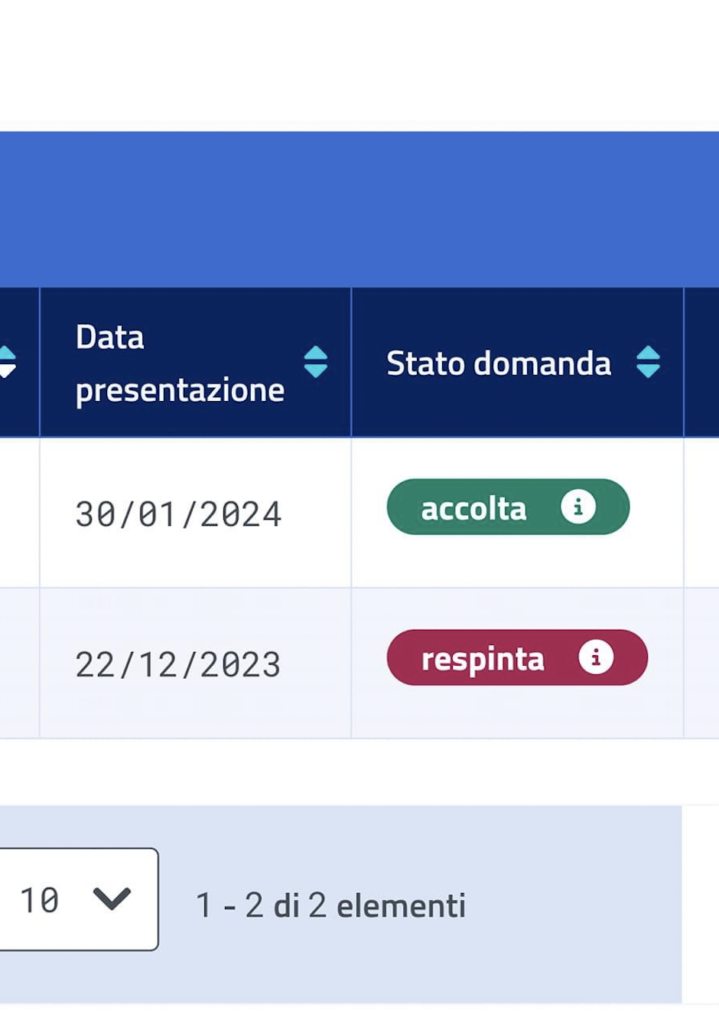The width and height of the screenshot is (719, 1024).
Task: Click the info icon on the respinta badge
Action: coord(596,658)
